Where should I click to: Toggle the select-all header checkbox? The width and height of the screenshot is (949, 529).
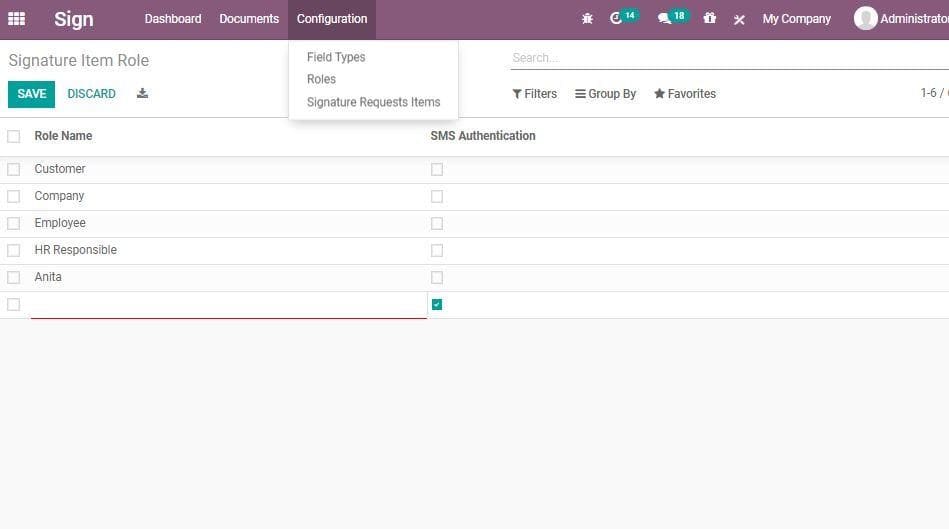13,136
